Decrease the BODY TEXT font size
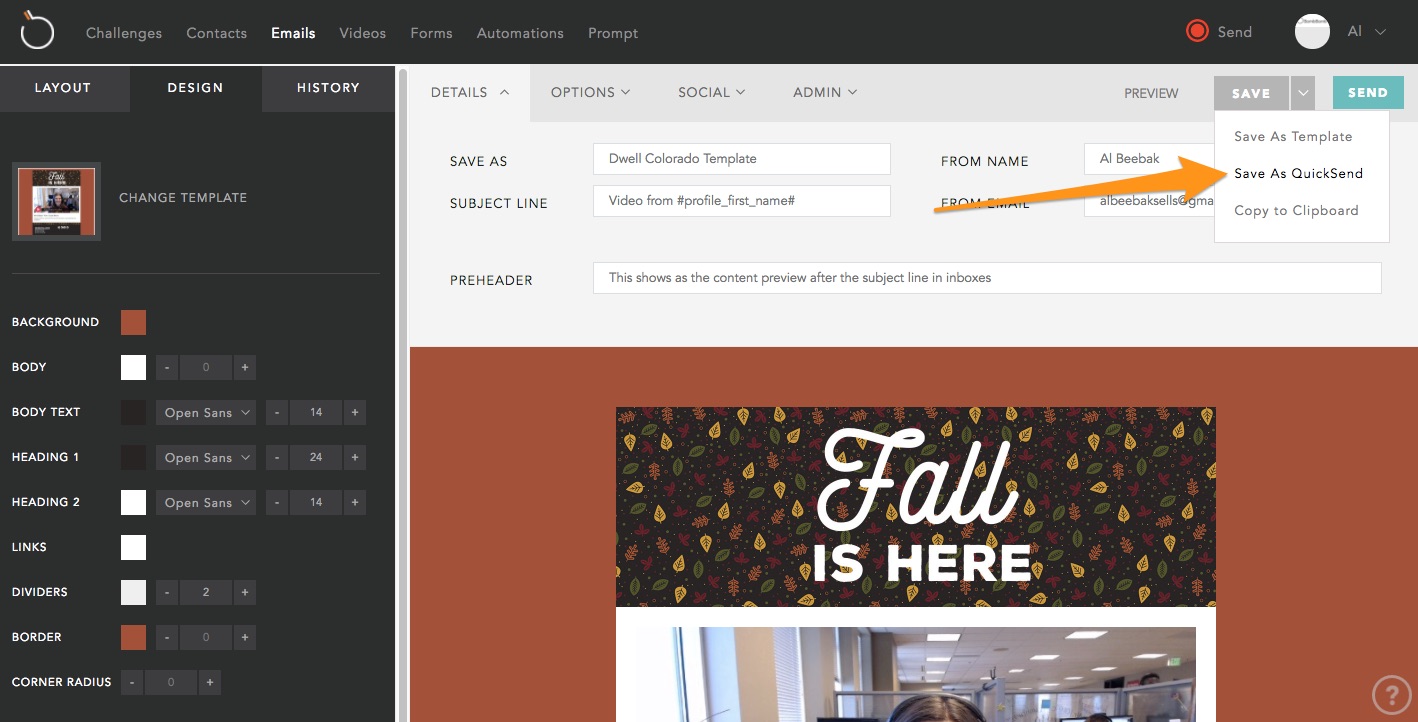1418x722 pixels. coord(277,412)
